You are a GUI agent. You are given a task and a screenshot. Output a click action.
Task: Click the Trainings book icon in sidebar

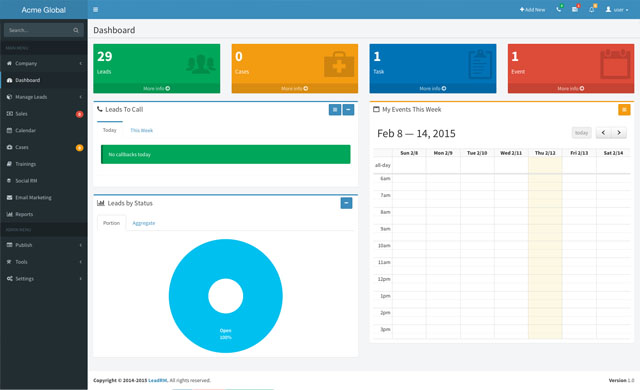(x=9, y=164)
